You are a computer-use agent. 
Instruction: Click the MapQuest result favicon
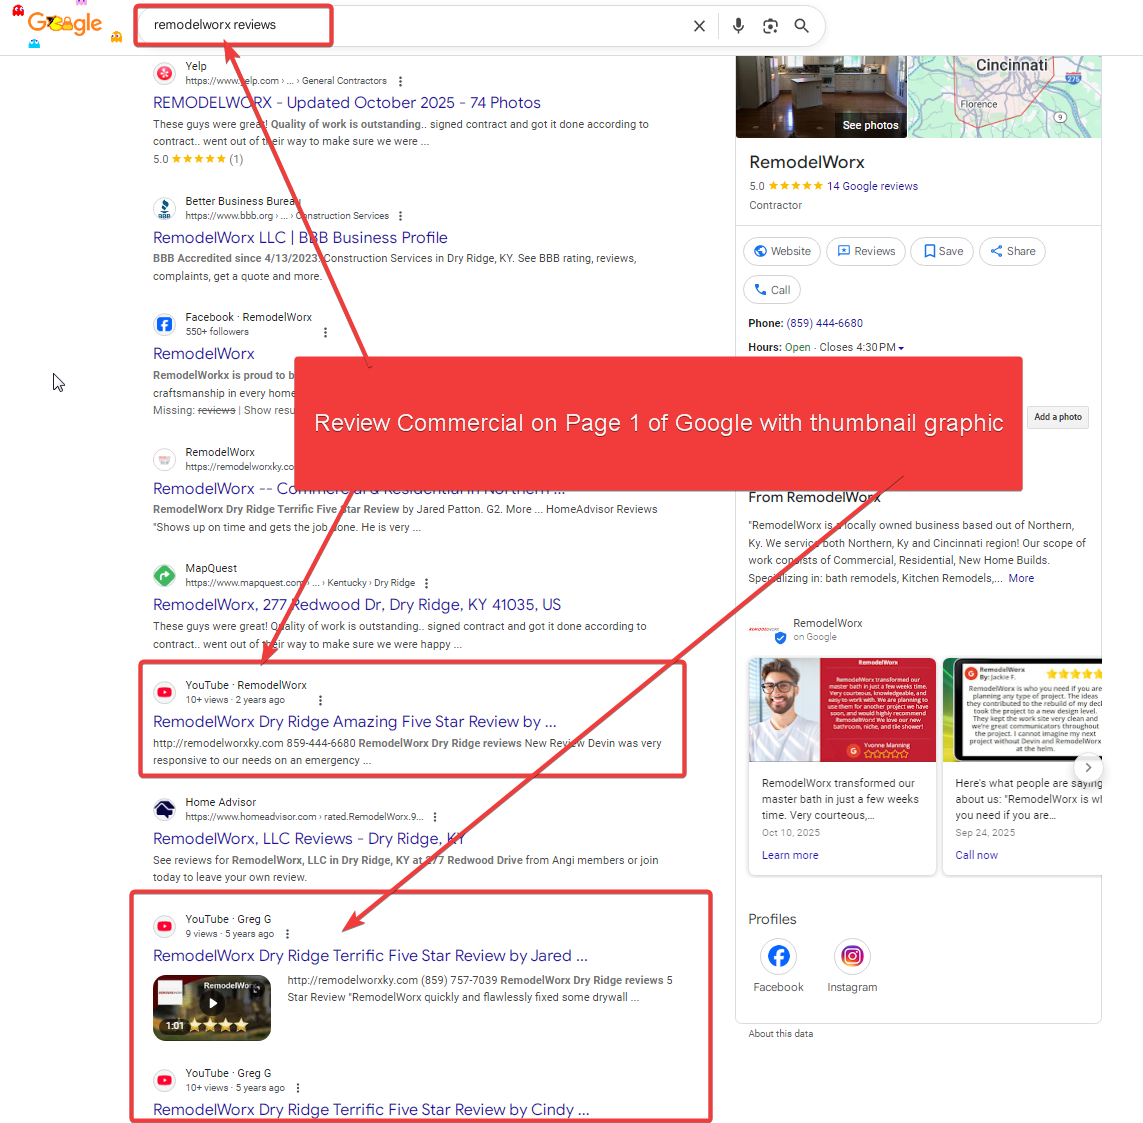(x=165, y=576)
